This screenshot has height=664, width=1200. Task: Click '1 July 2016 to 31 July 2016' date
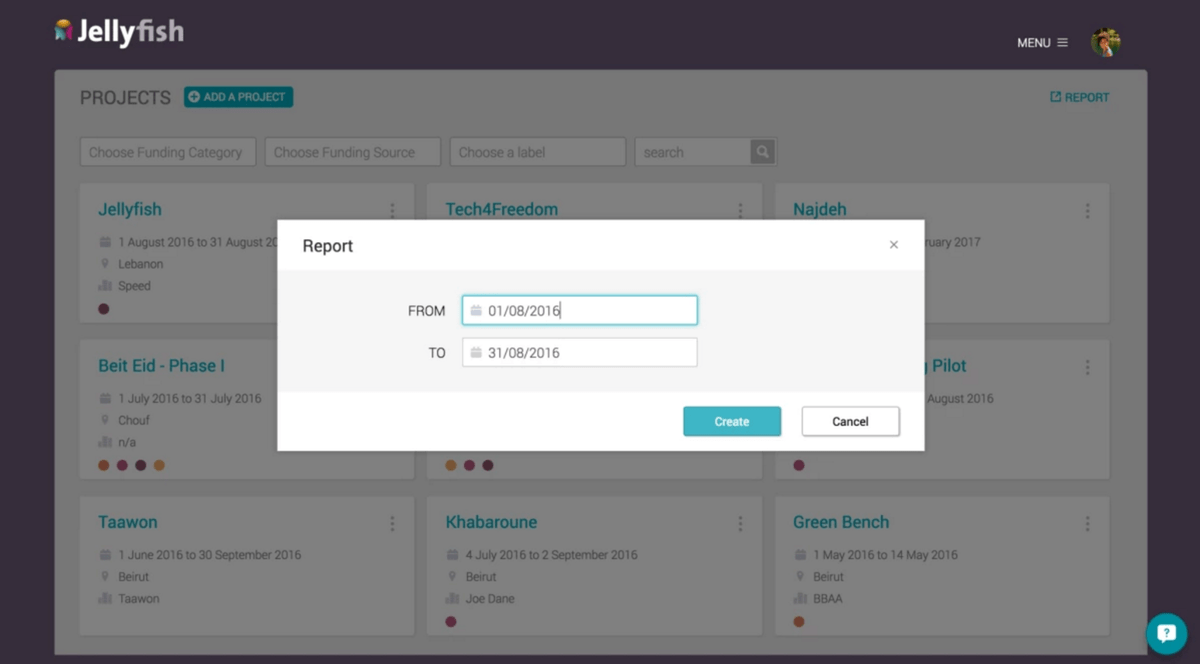pyautogui.click(x=189, y=398)
